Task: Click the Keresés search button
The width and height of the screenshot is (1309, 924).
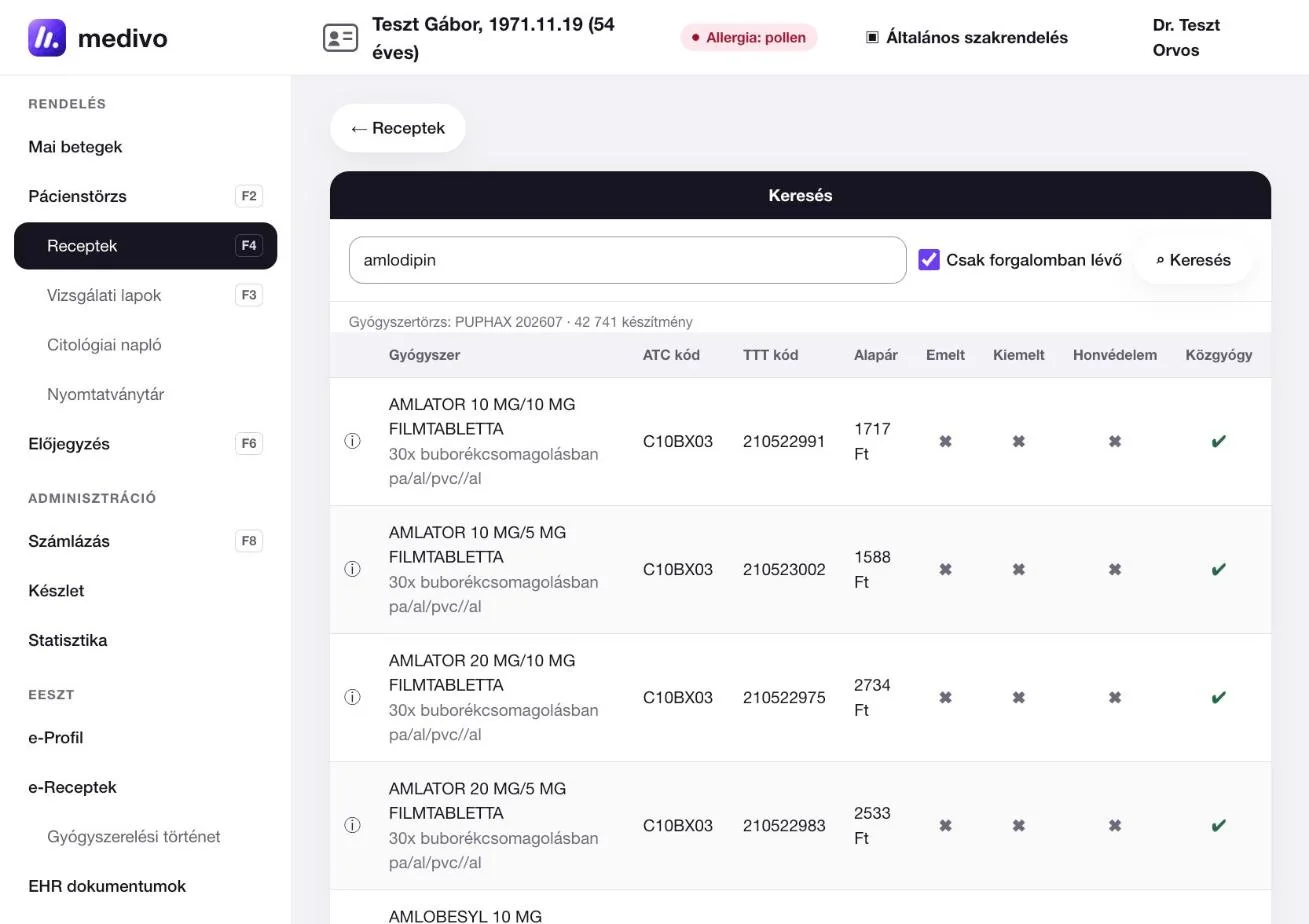Action: click(x=1193, y=260)
